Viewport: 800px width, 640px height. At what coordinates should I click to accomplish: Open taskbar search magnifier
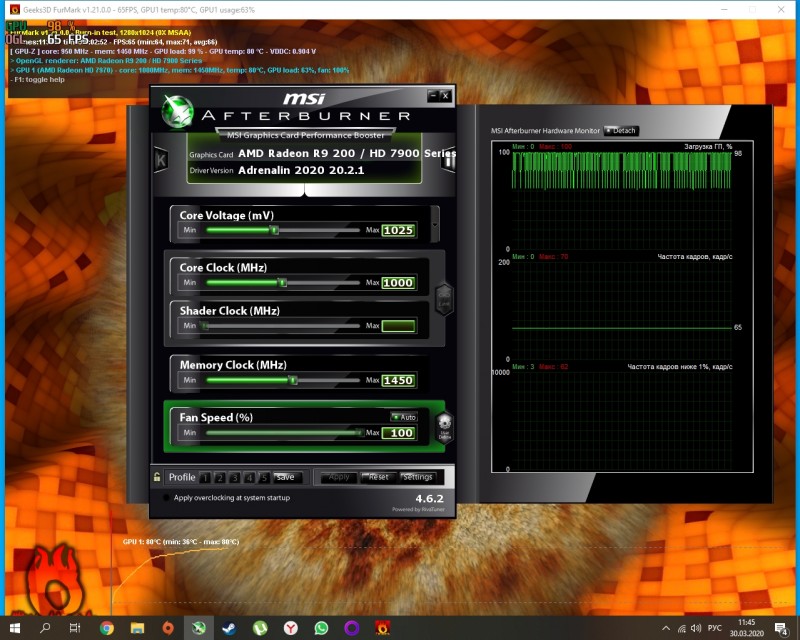click(x=45, y=628)
